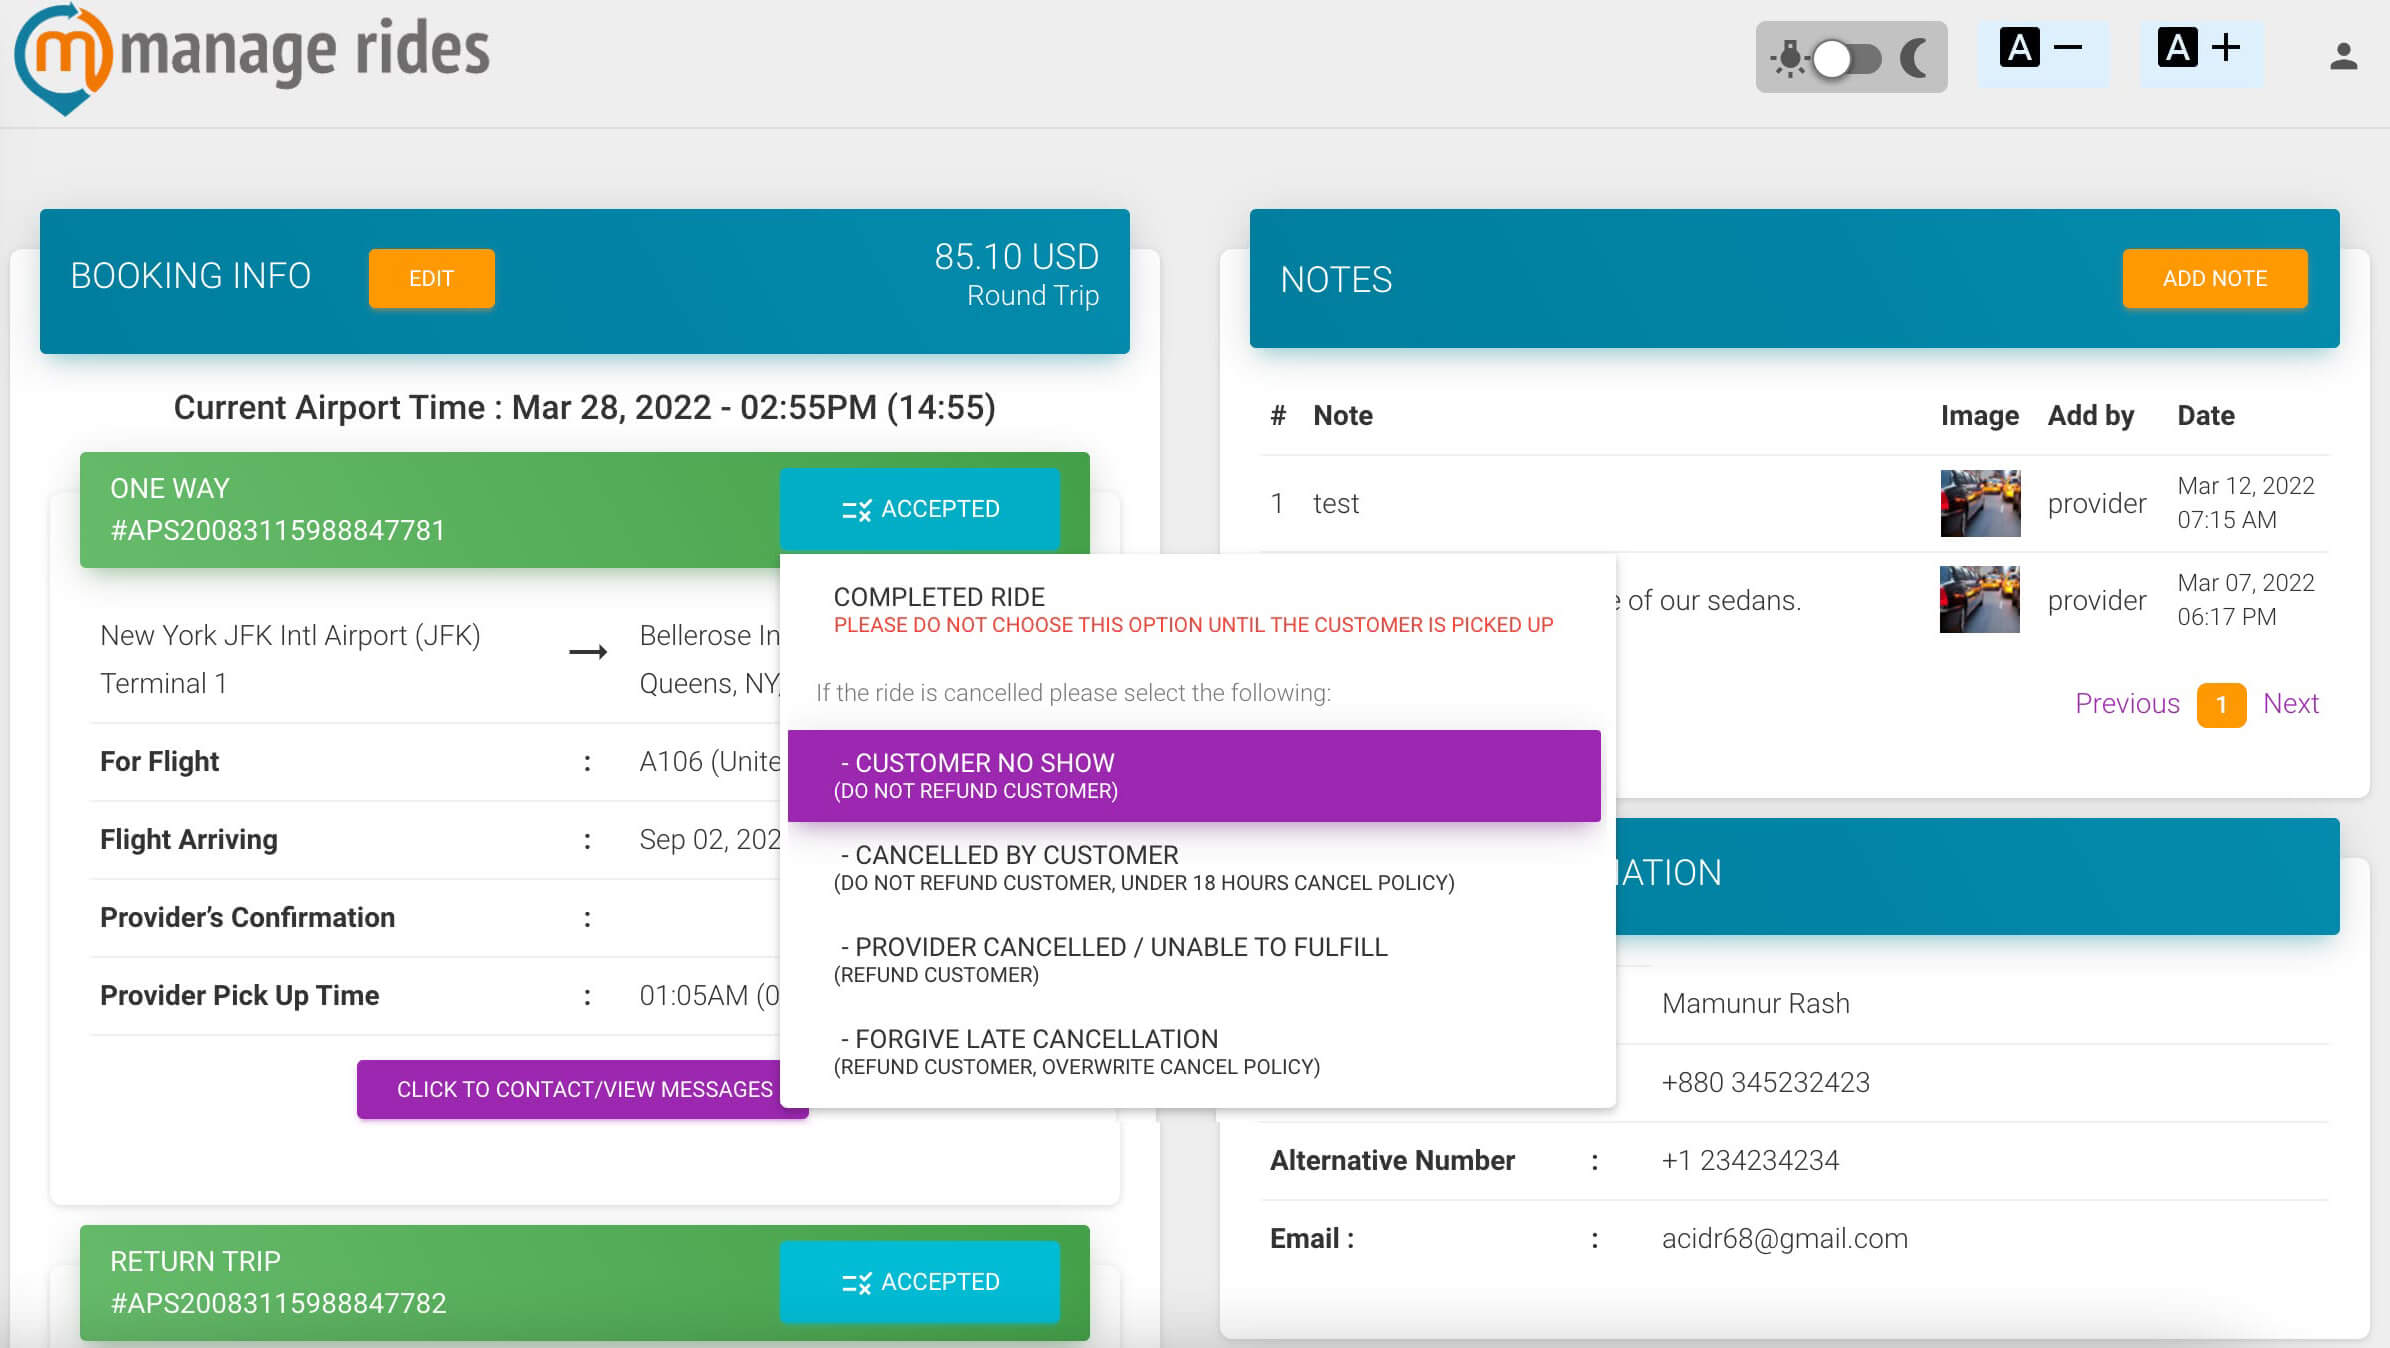Click the EDIT booking button

(x=431, y=278)
